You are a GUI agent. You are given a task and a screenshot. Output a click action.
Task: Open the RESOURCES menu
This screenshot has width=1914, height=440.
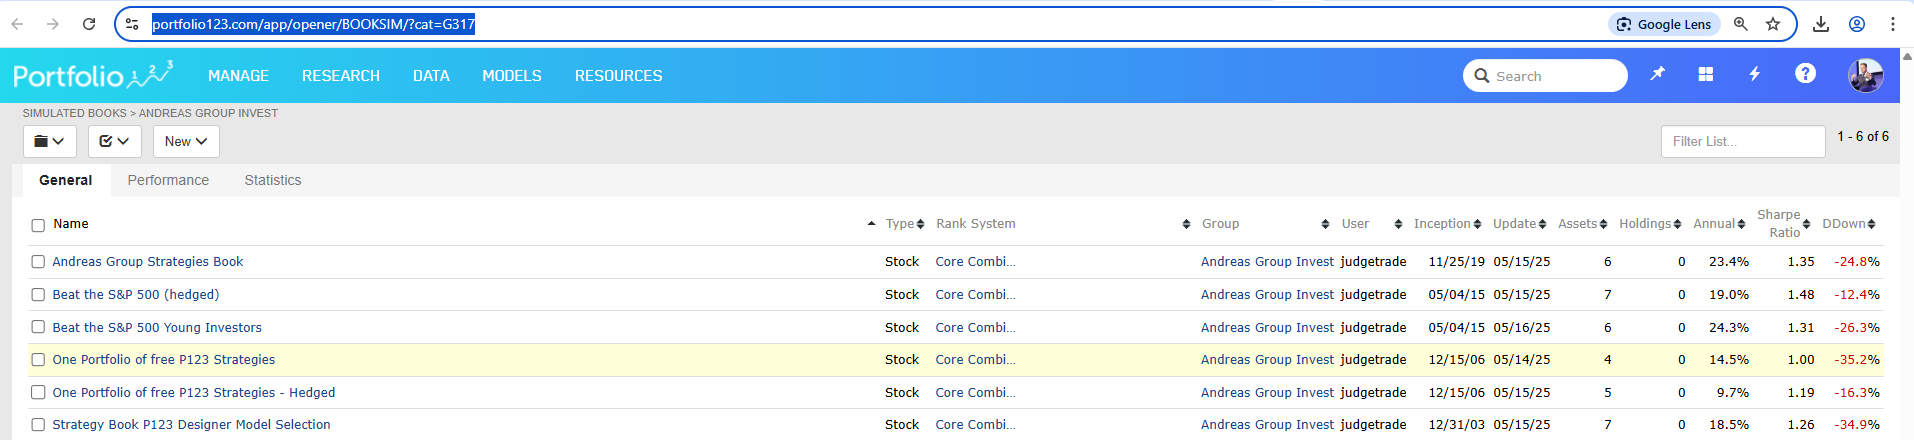click(618, 76)
